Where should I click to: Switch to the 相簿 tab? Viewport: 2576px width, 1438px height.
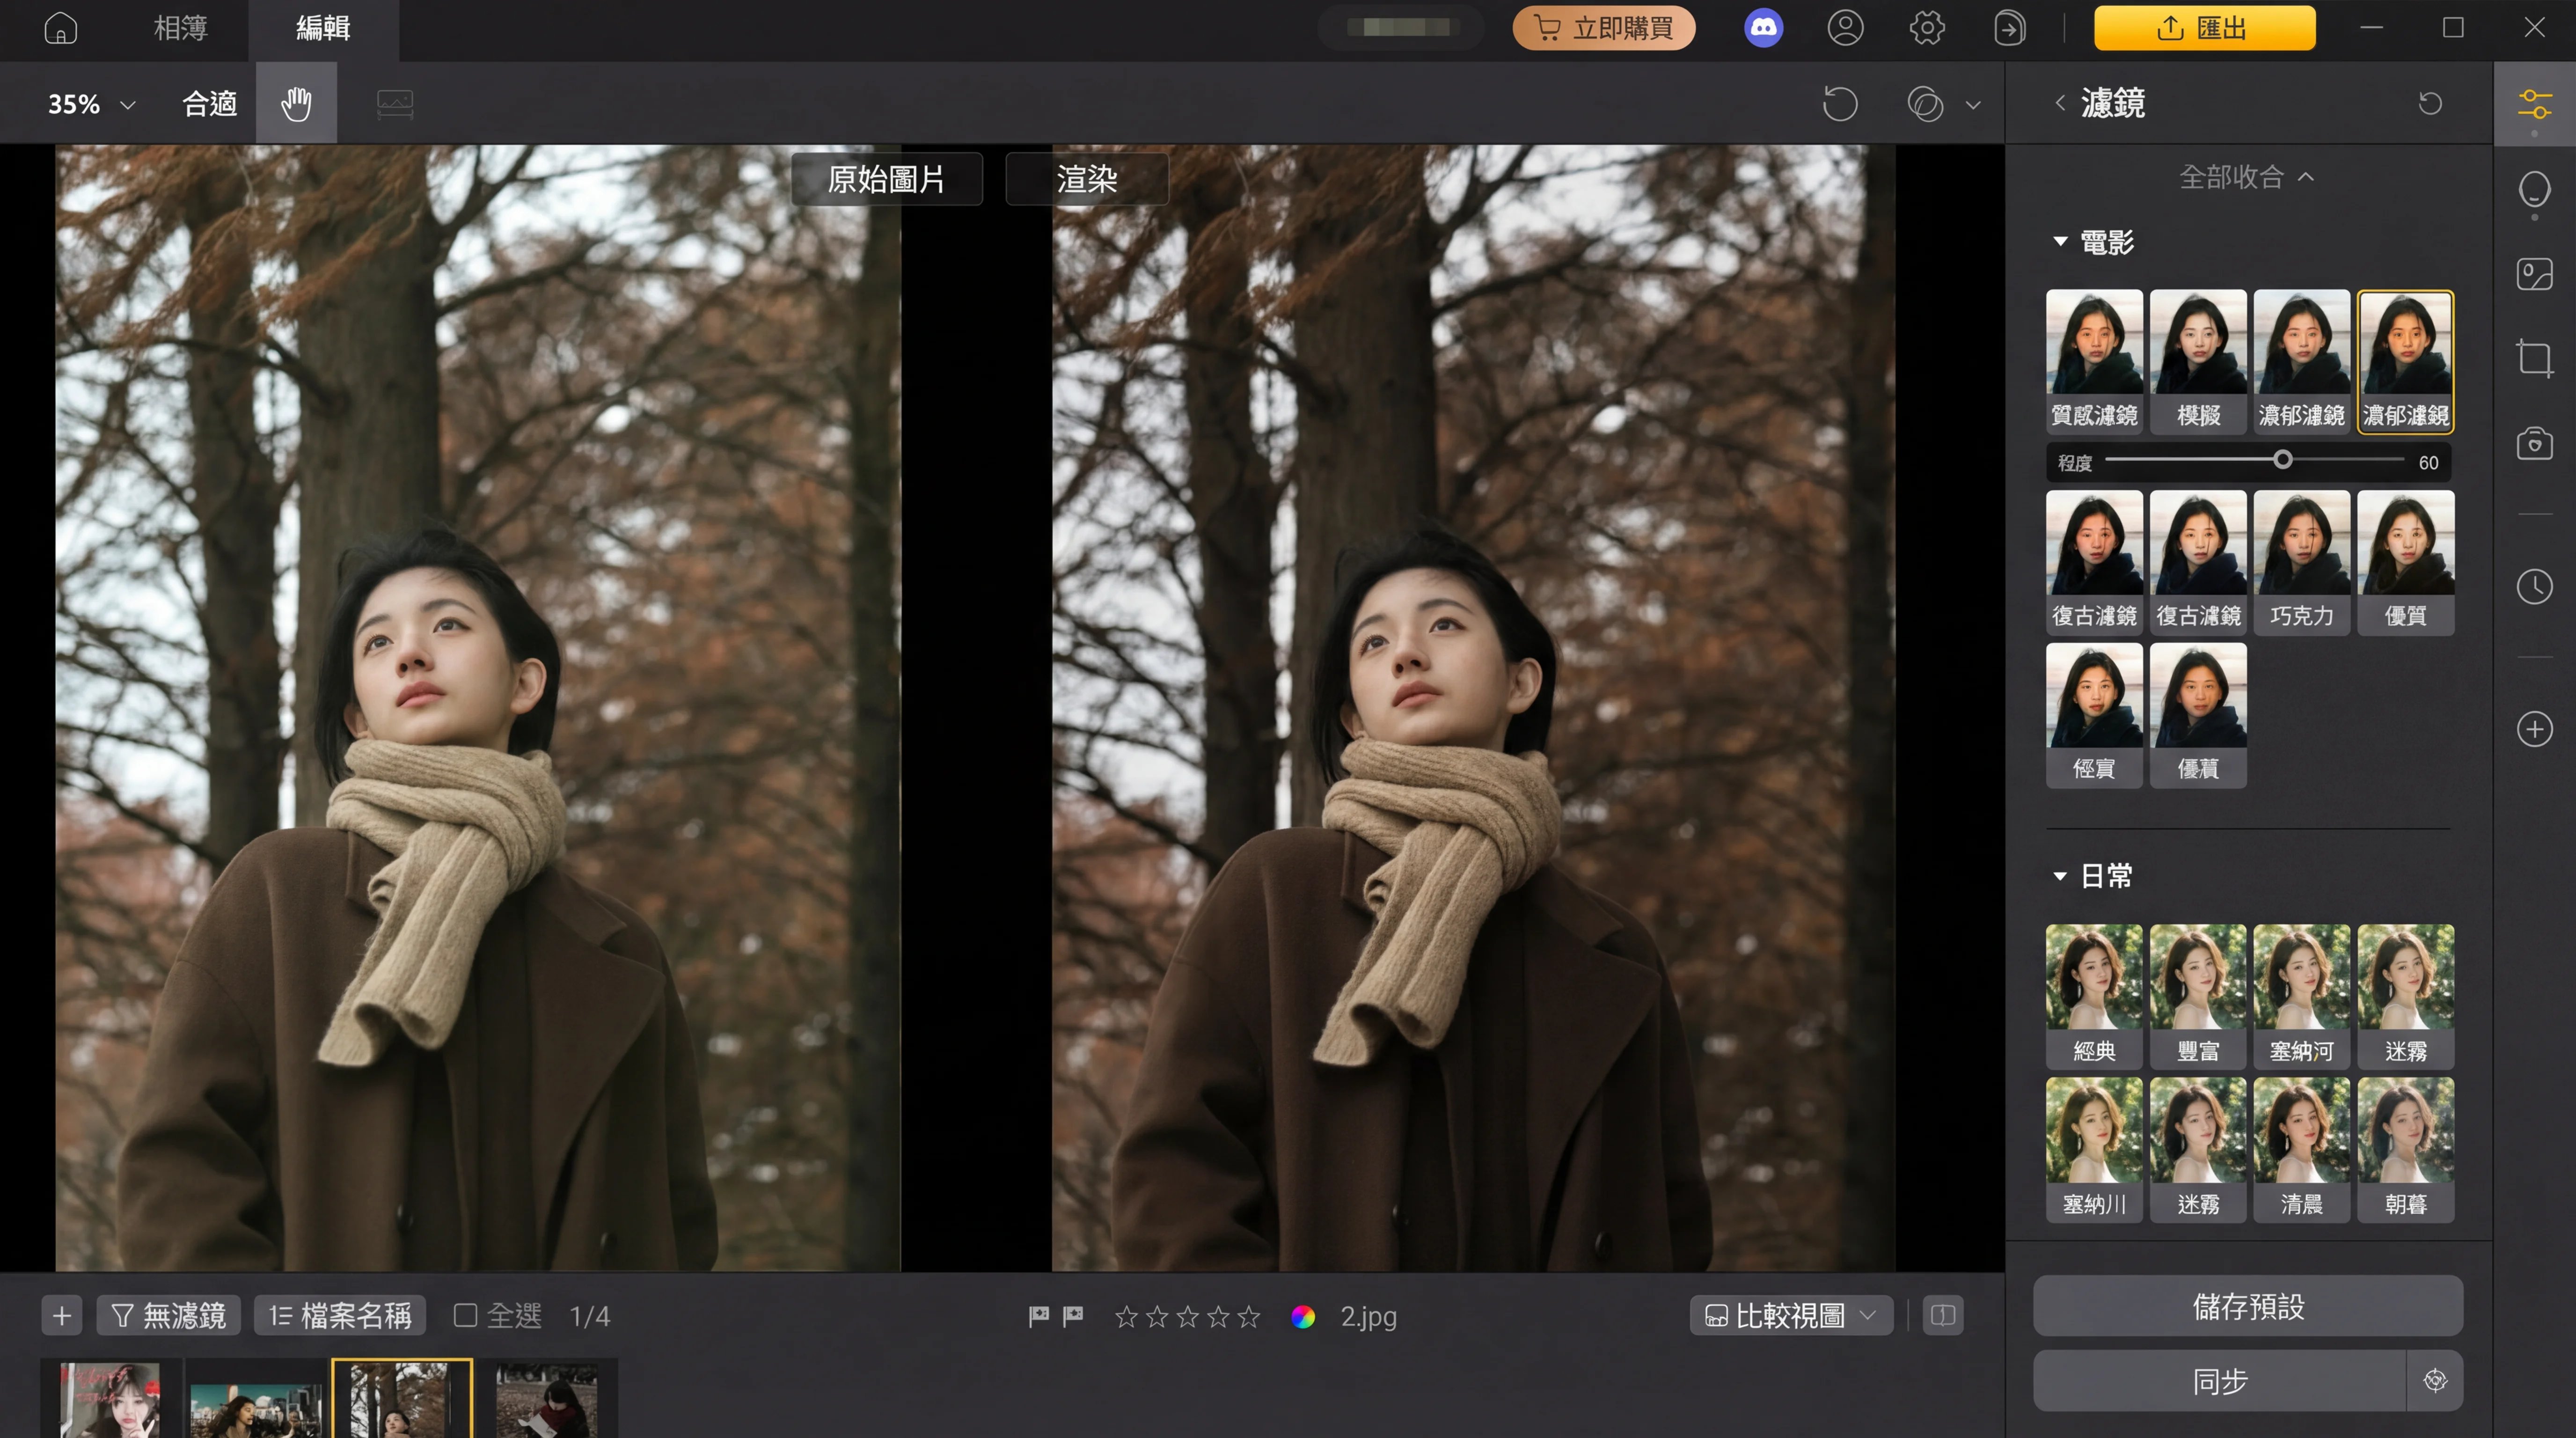180,28
